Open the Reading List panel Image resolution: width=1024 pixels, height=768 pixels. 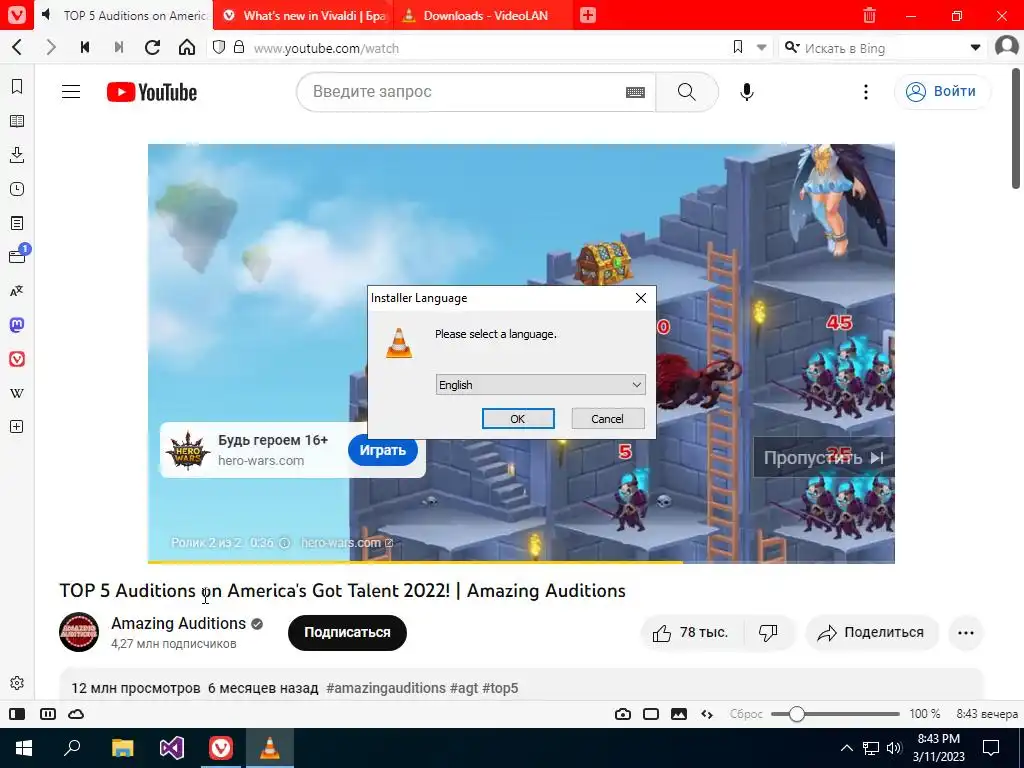[17, 121]
